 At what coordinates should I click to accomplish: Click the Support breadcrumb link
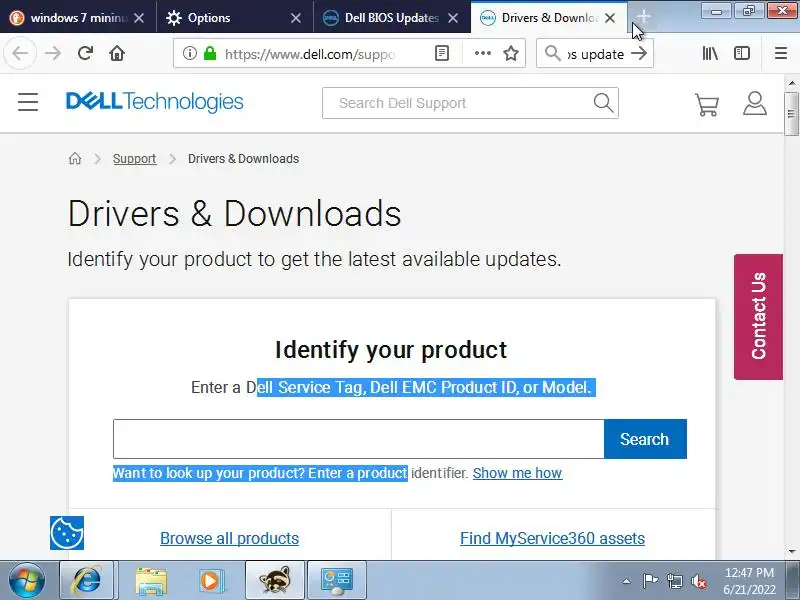[x=134, y=159]
